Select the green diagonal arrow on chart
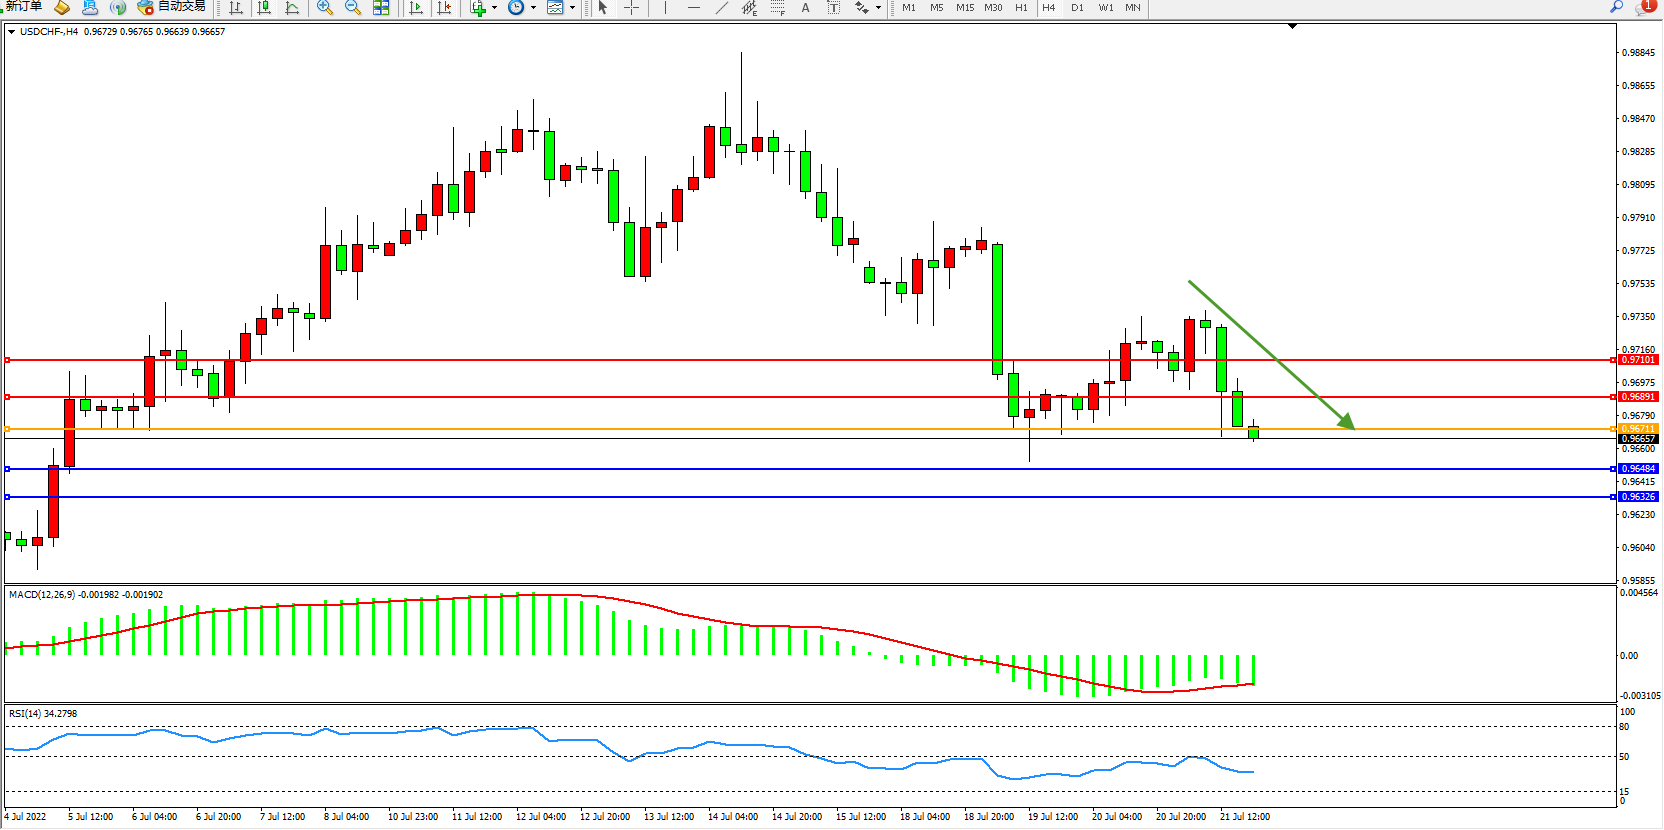The width and height of the screenshot is (1664, 830). (x=1270, y=353)
